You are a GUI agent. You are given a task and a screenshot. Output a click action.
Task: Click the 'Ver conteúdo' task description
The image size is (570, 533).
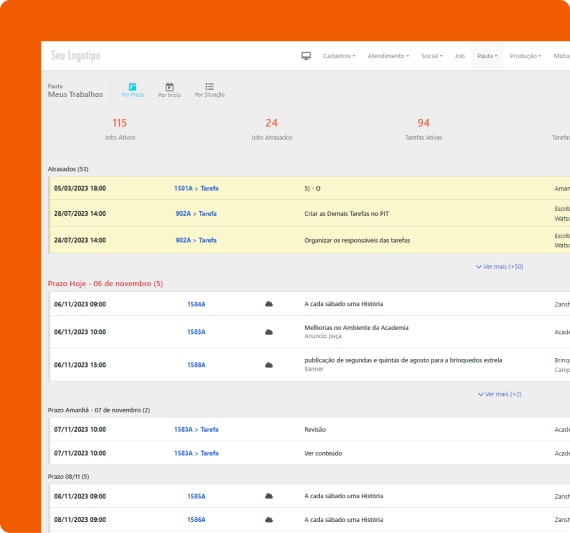323,453
